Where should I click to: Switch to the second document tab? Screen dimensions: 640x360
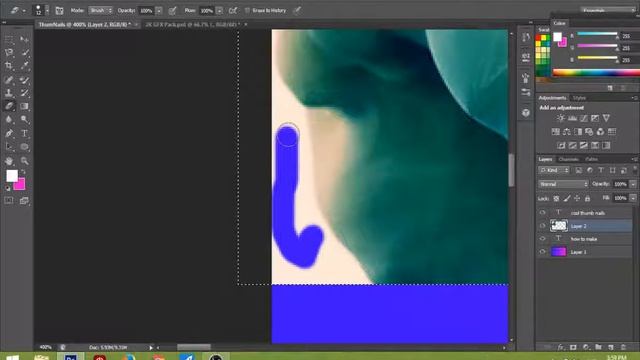point(193,24)
